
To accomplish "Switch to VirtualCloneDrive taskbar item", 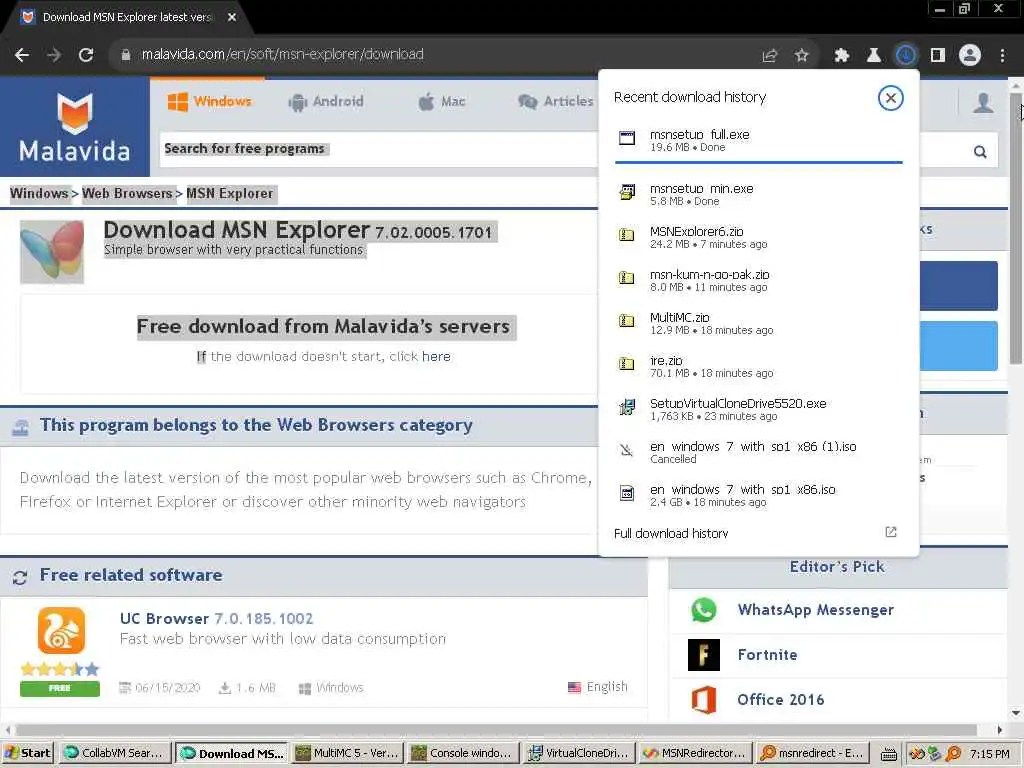I will click(579, 753).
